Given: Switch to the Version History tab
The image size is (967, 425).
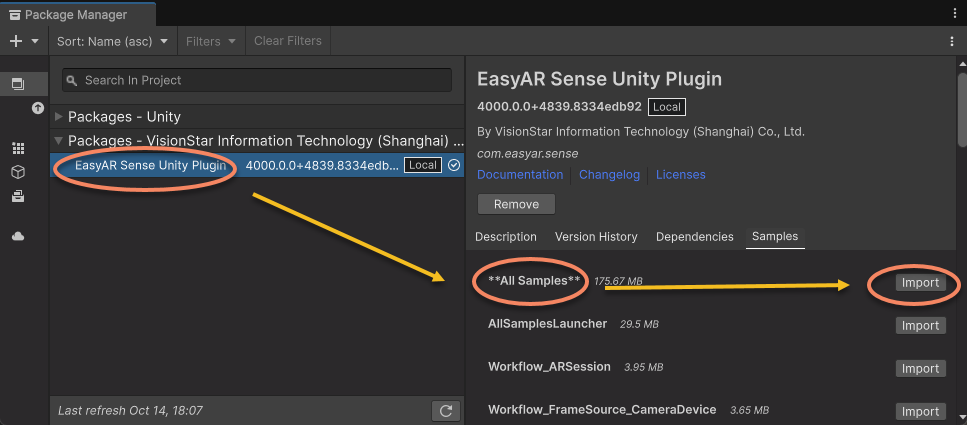Looking at the screenshot, I should point(596,237).
